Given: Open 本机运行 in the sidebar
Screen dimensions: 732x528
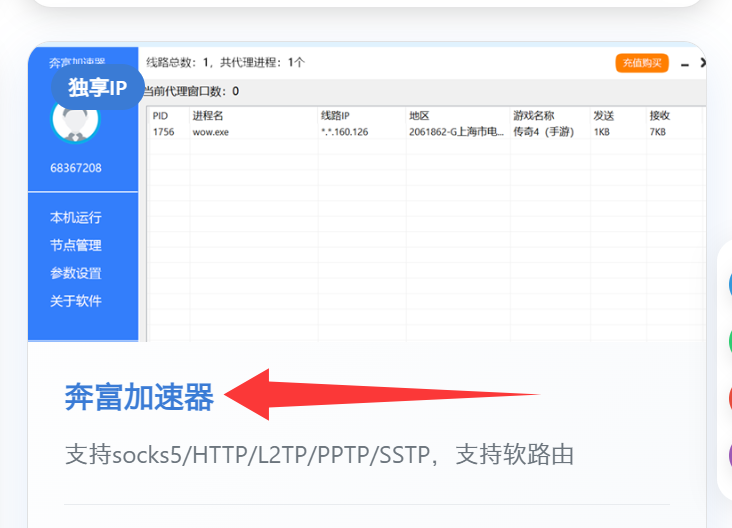Looking at the screenshot, I should pyautogui.click(x=76, y=217).
